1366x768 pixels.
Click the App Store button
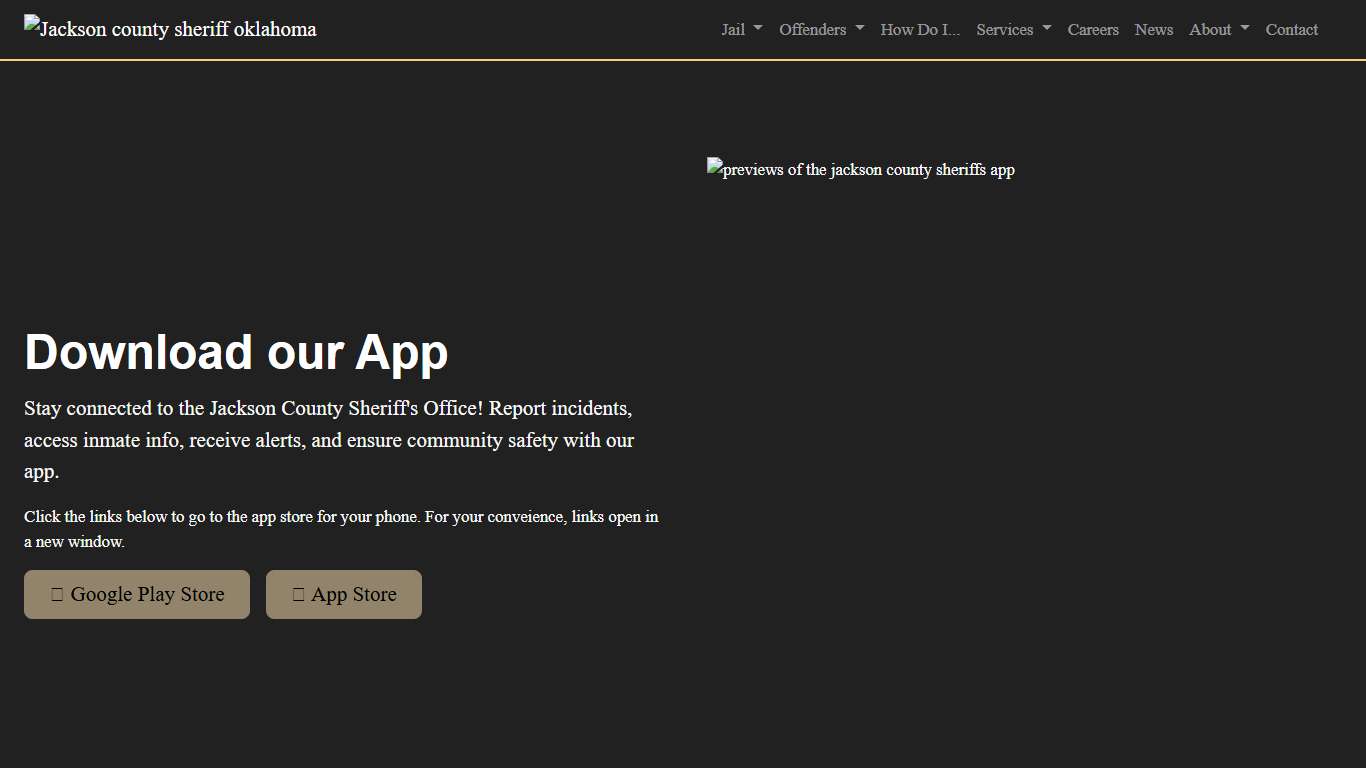343,594
